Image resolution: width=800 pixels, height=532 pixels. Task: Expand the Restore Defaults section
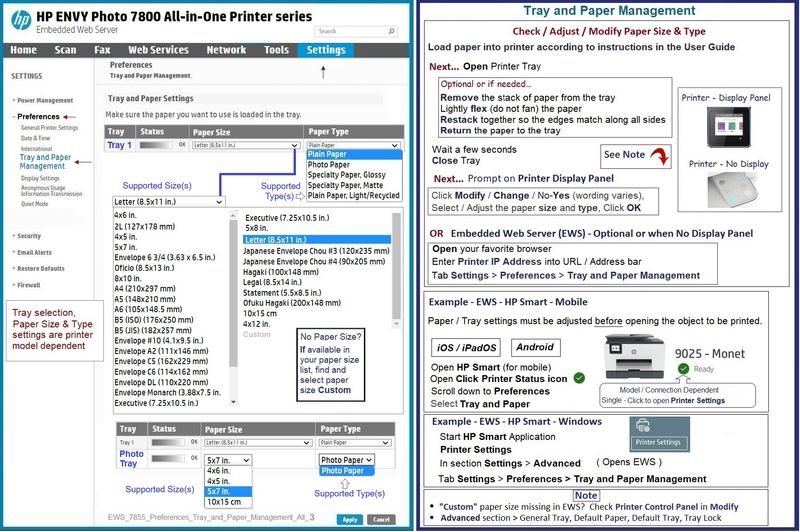41,269
